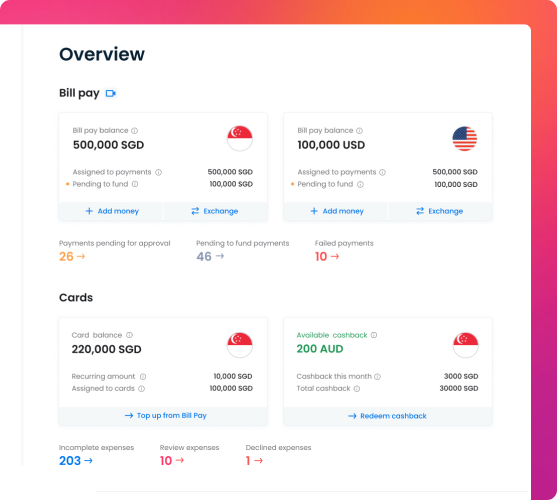Click arrow beside 10 review expenses

[180, 460]
